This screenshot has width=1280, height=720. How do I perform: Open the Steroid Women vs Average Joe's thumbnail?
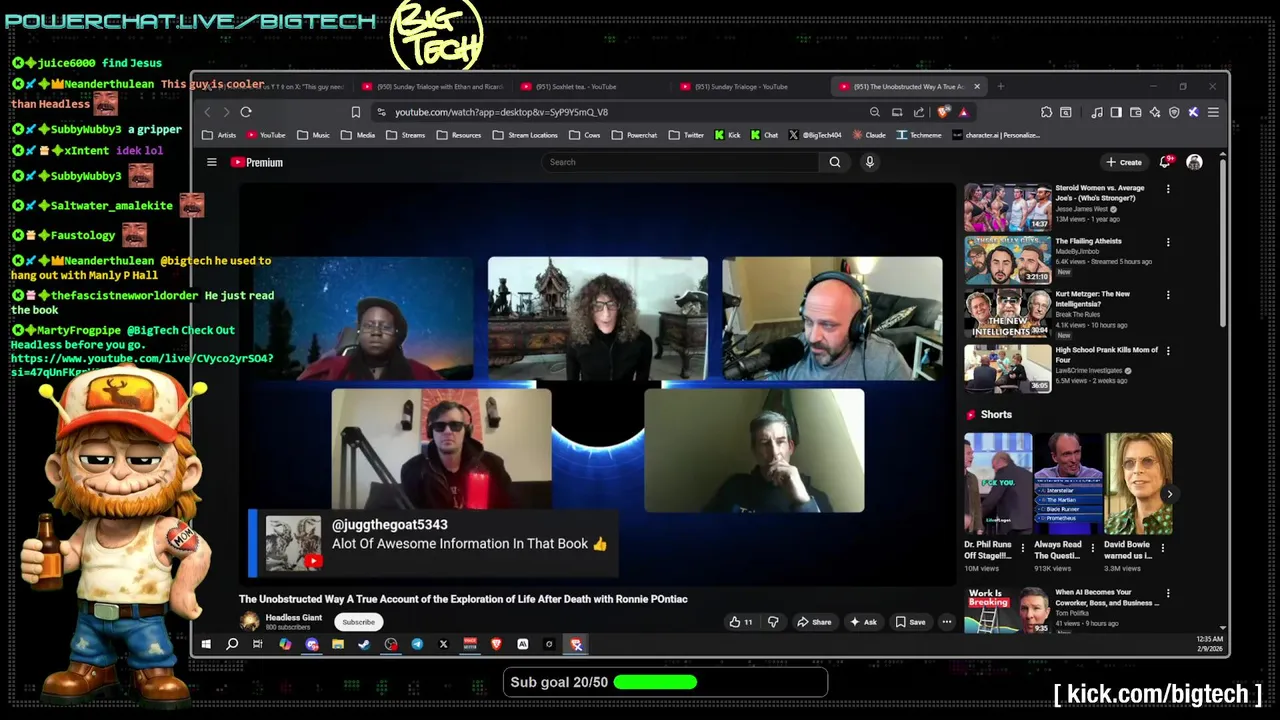(1007, 207)
